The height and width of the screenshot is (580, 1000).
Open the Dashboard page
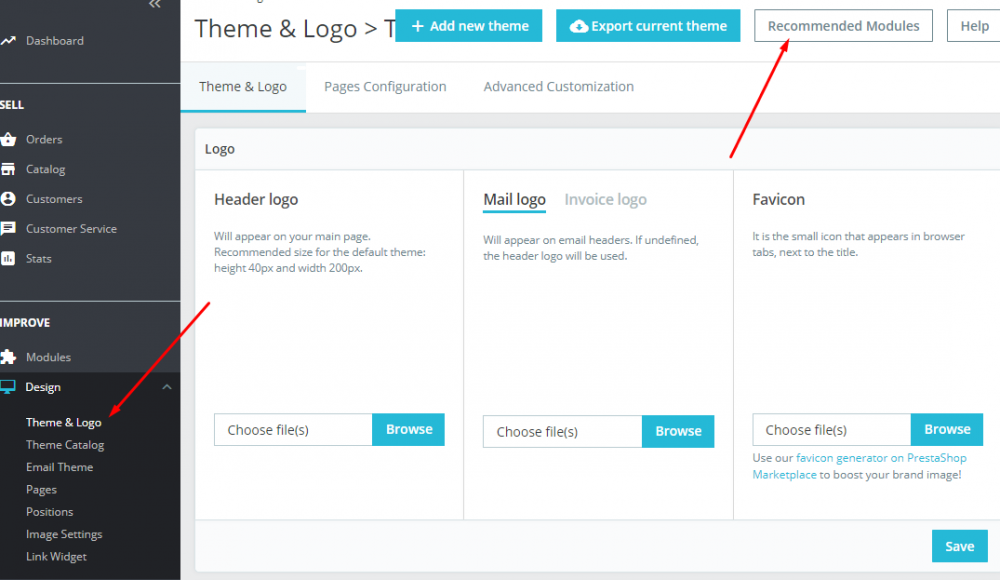tap(55, 41)
